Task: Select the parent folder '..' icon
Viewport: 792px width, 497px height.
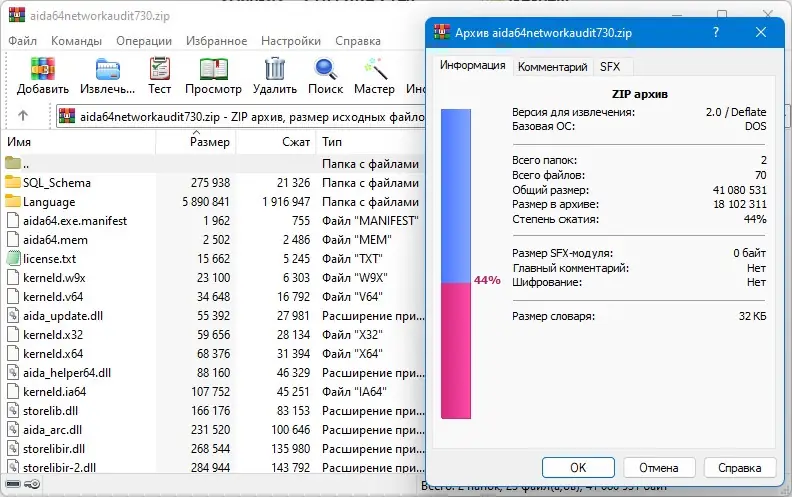Action: (13, 163)
